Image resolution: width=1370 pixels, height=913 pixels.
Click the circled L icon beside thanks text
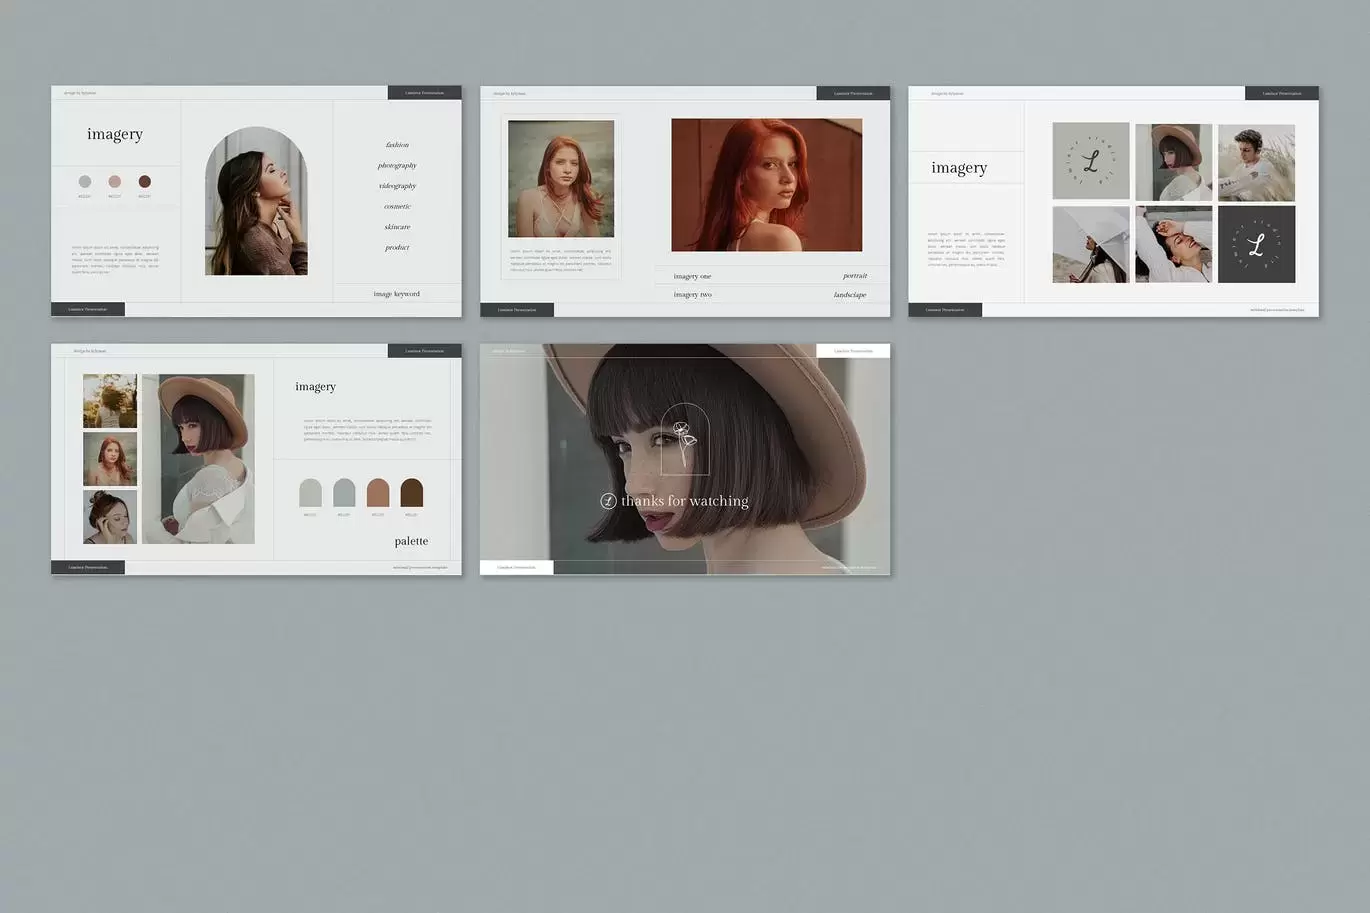pyautogui.click(x=608, y=501)
